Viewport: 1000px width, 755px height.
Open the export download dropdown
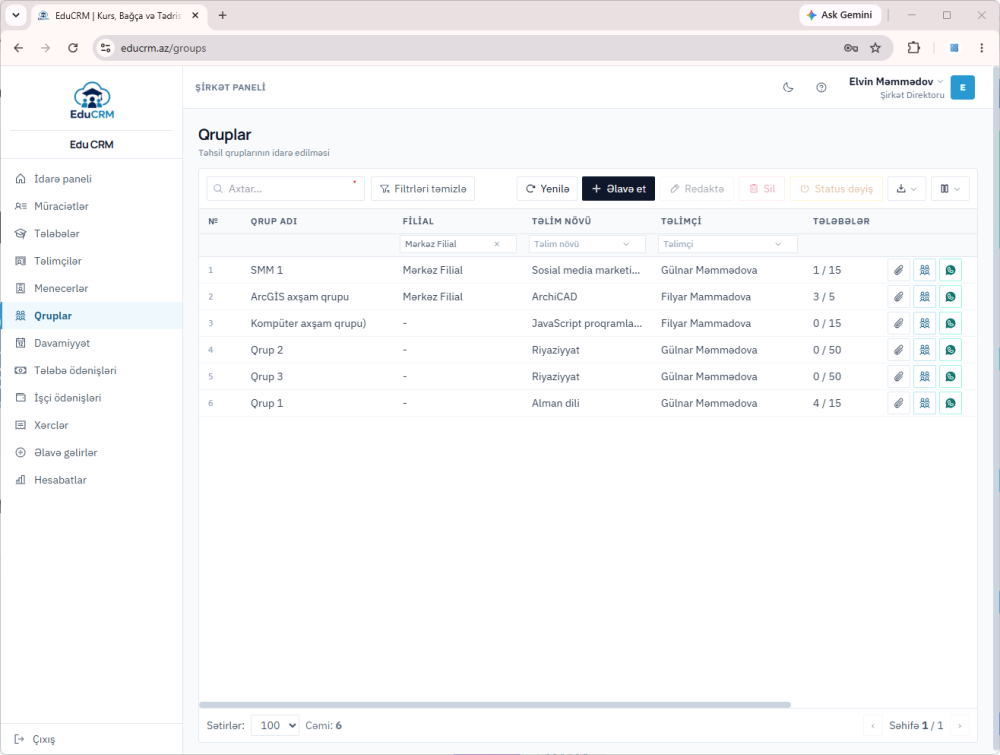point(906,189)
